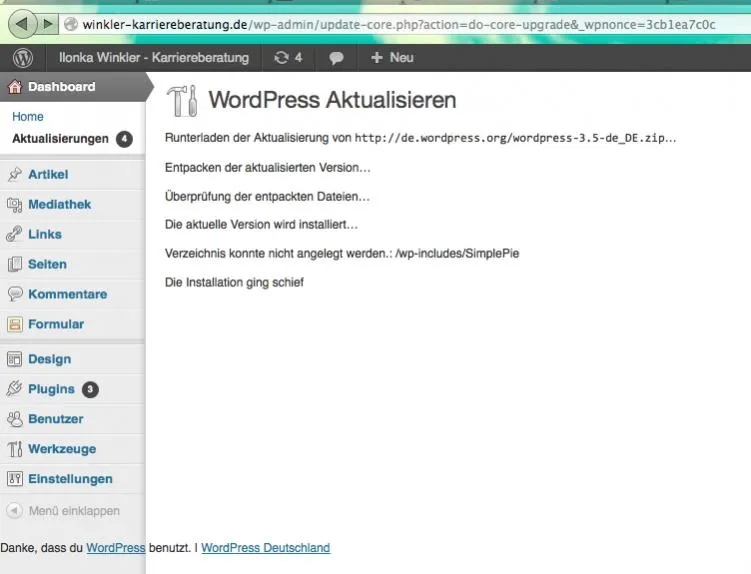Screen dimensions: 751x574
Task: Open the WordPress logo menu in admin bar
Action: coord(23,58)
